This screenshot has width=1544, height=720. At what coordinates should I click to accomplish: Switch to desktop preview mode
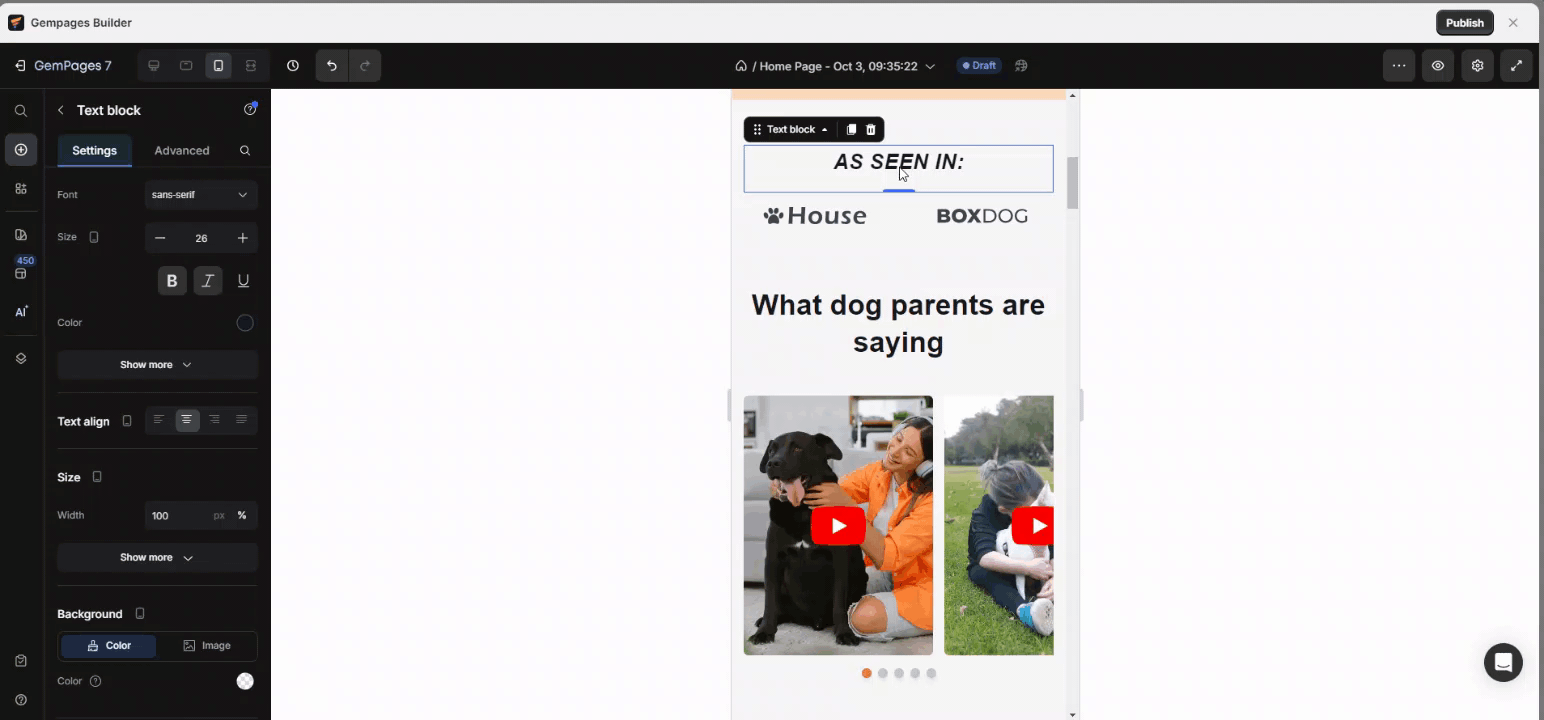click(x=154, y=65)
